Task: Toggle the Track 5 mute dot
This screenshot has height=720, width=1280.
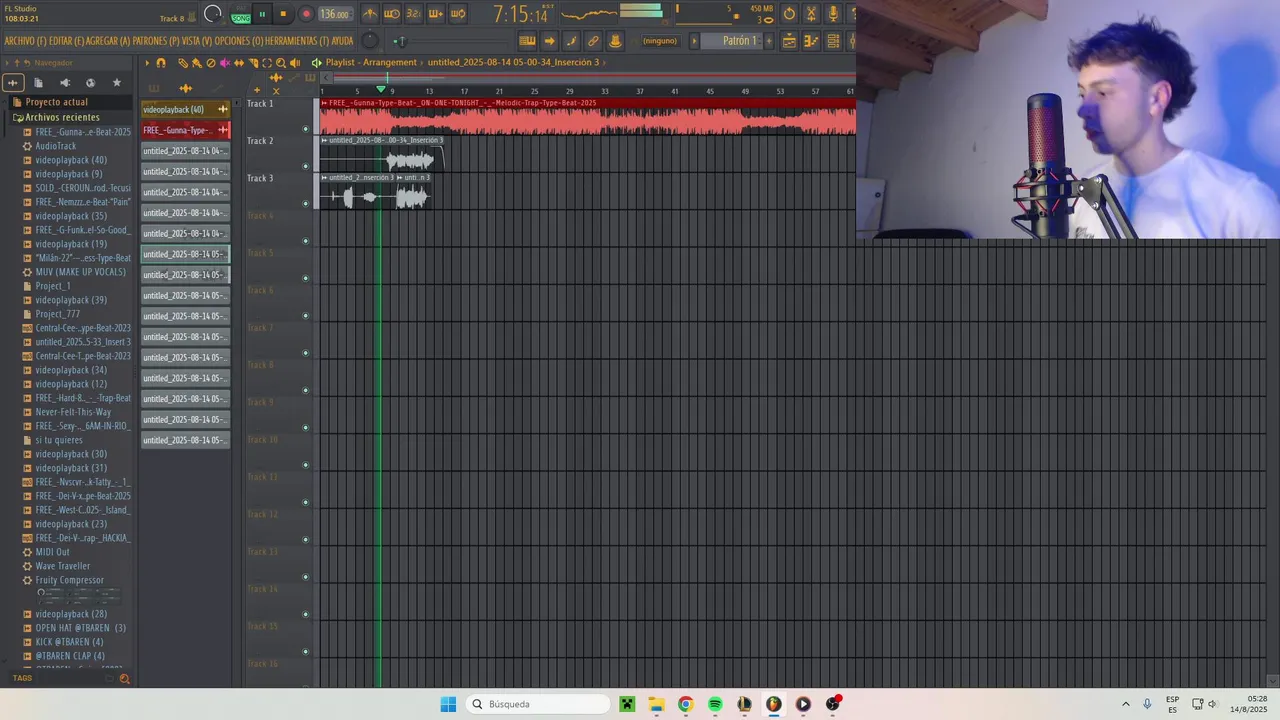Action: (x=306, y=278)
